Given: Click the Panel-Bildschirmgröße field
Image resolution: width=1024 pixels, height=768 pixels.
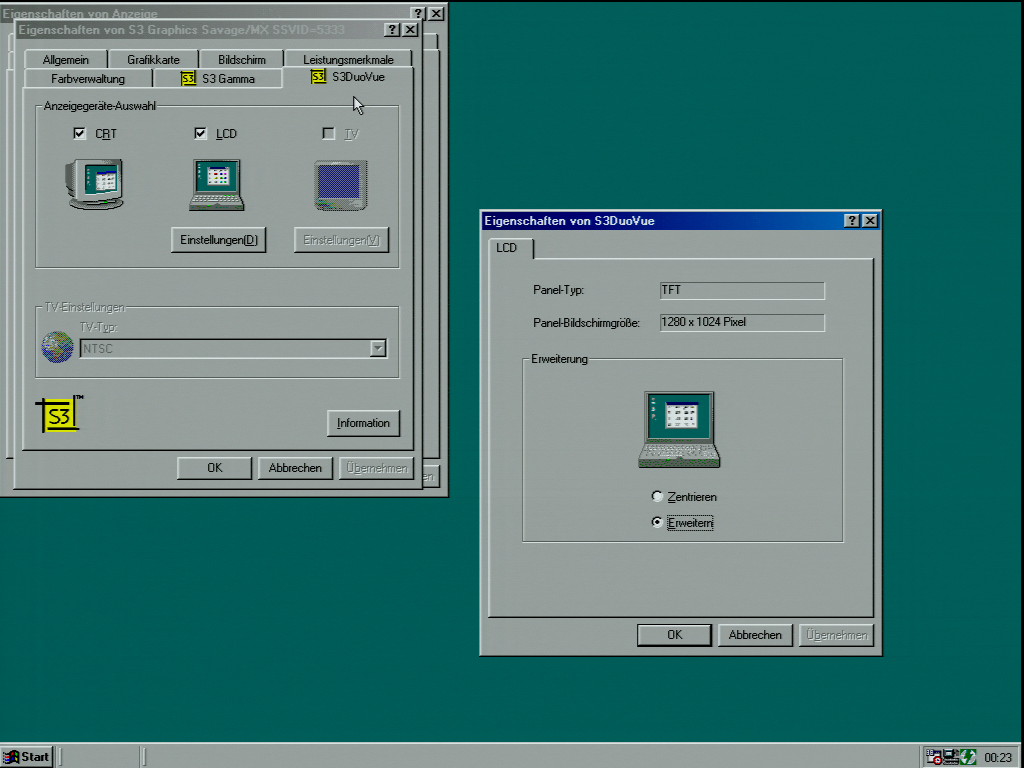Looking at the screenshot, I should click(742, 322).
